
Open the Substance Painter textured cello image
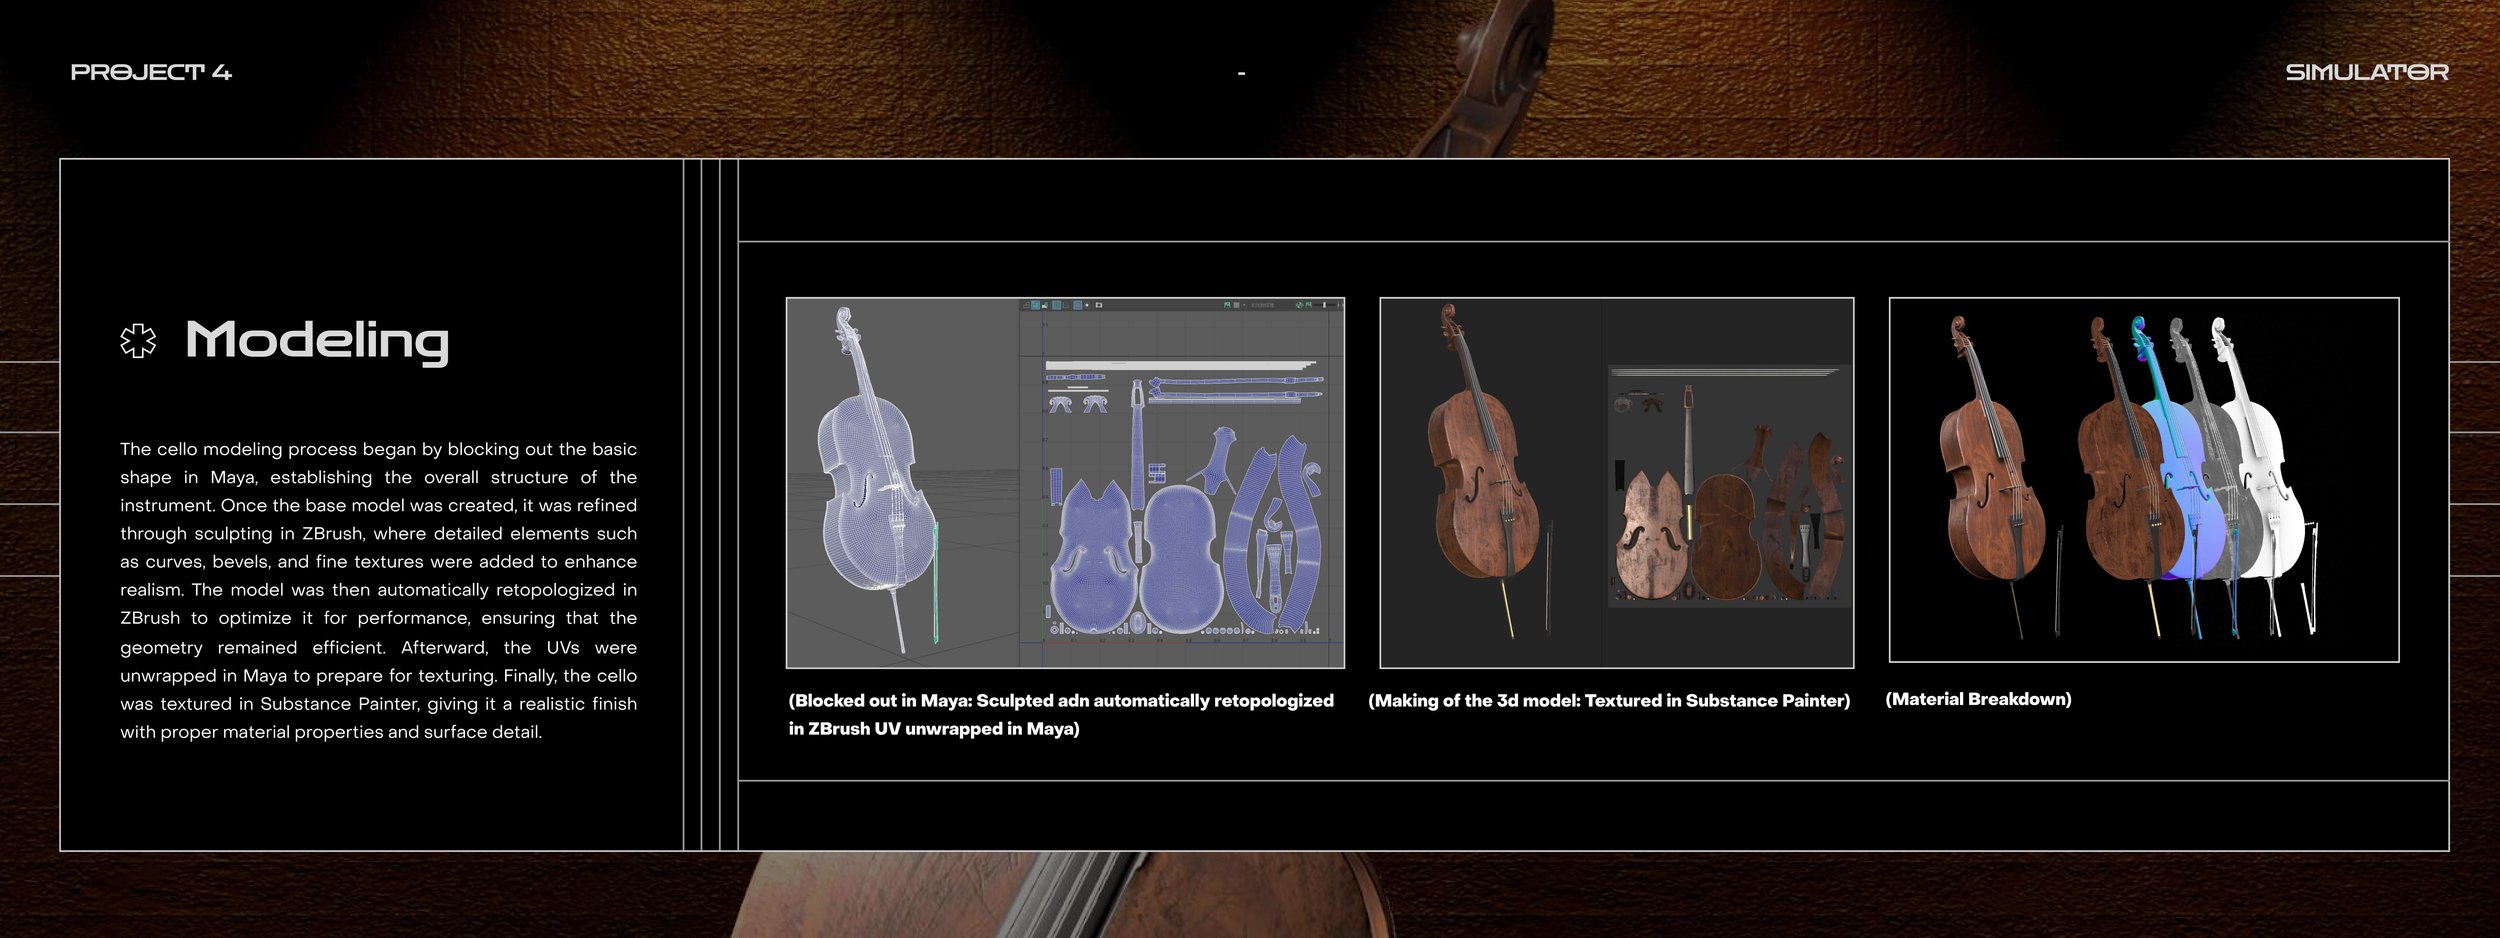click(x=1616, y=482)
